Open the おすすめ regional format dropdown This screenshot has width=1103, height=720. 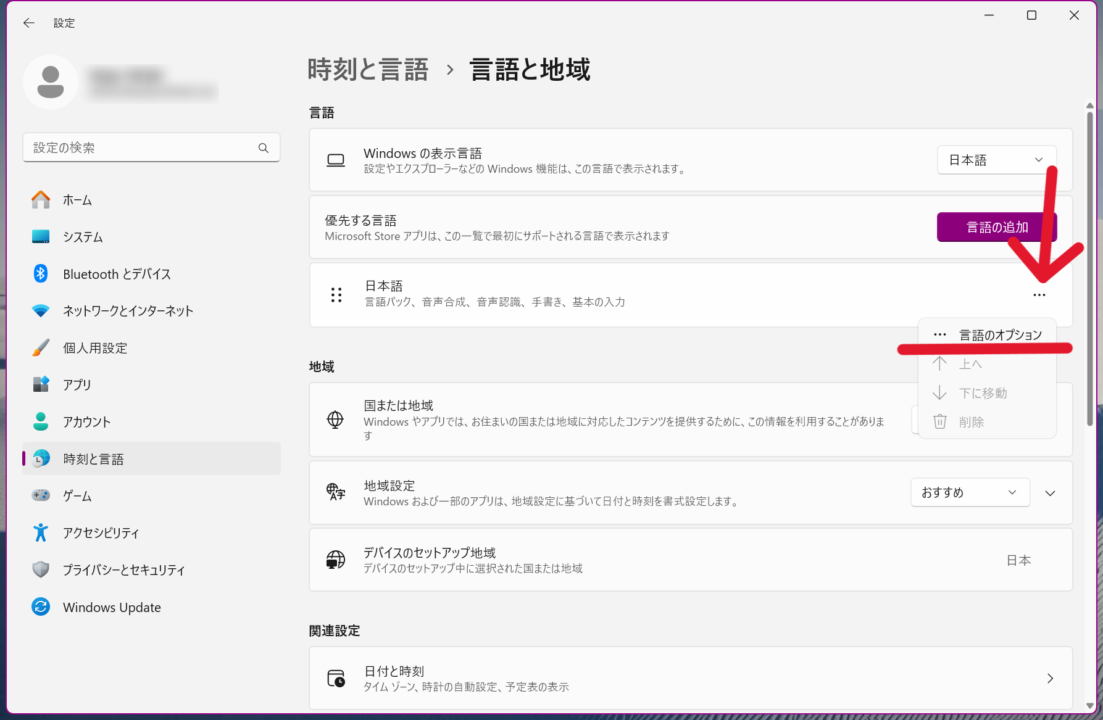click(970, 492)
